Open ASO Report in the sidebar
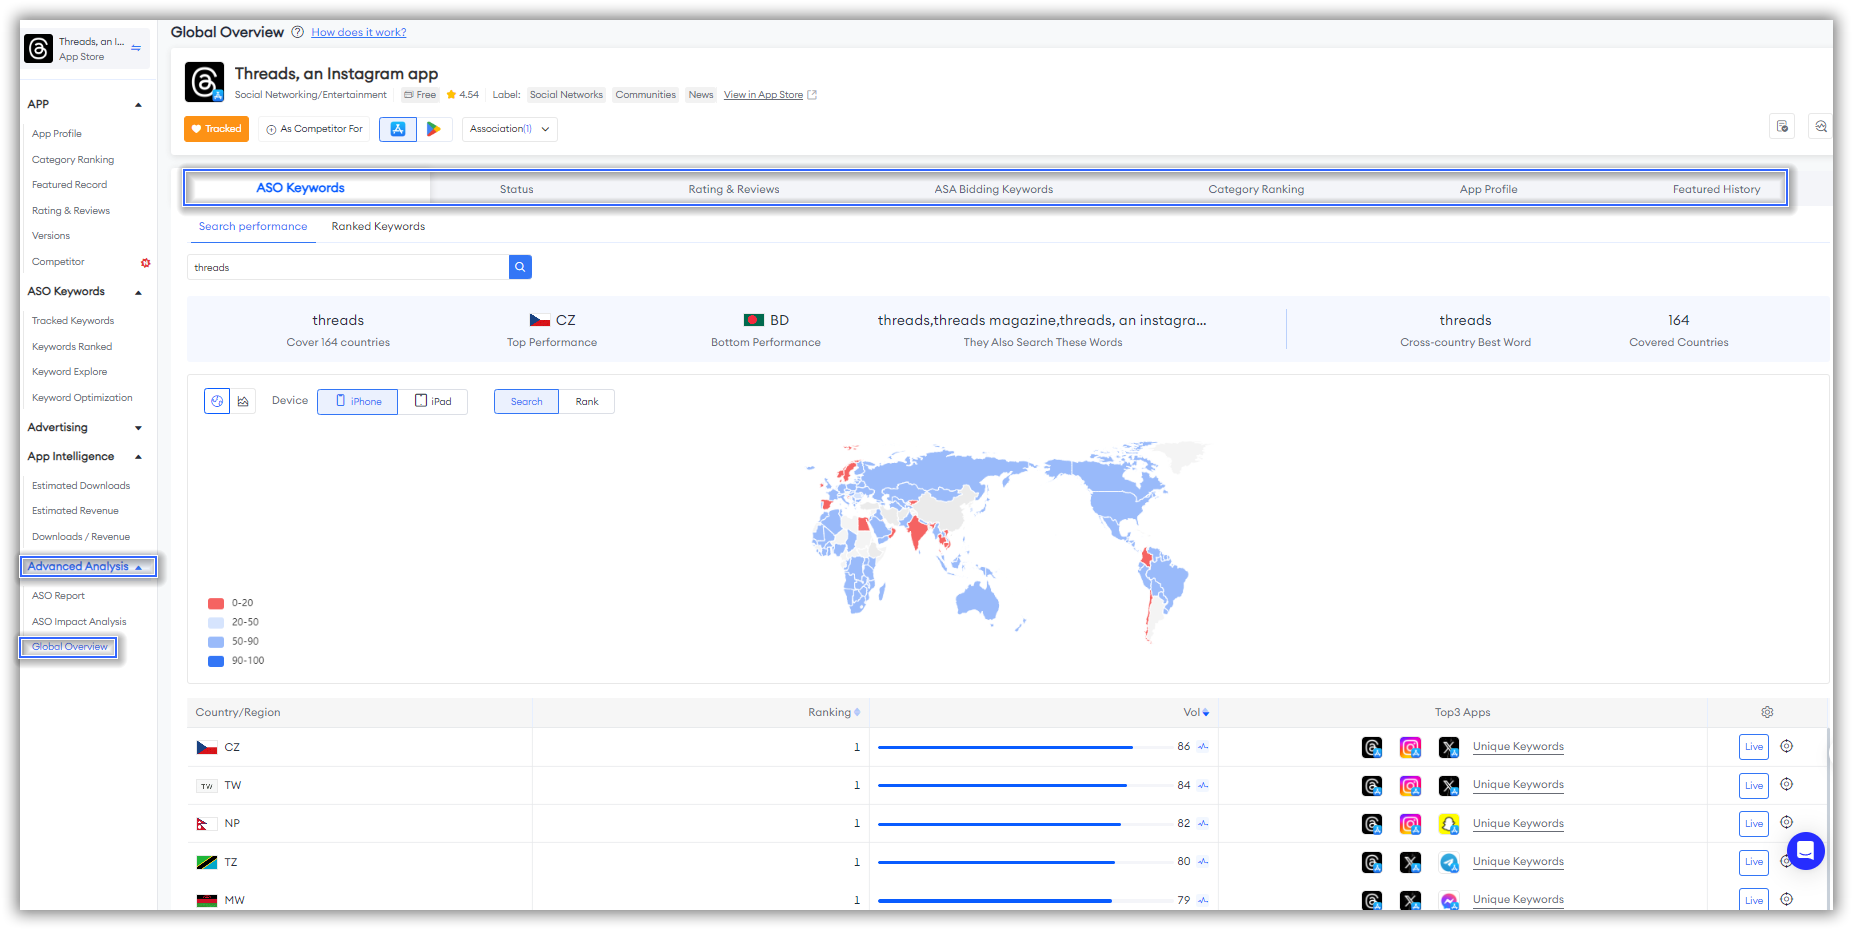The height and width of the screenshot is (930, 1853). [x=58, y=596]
